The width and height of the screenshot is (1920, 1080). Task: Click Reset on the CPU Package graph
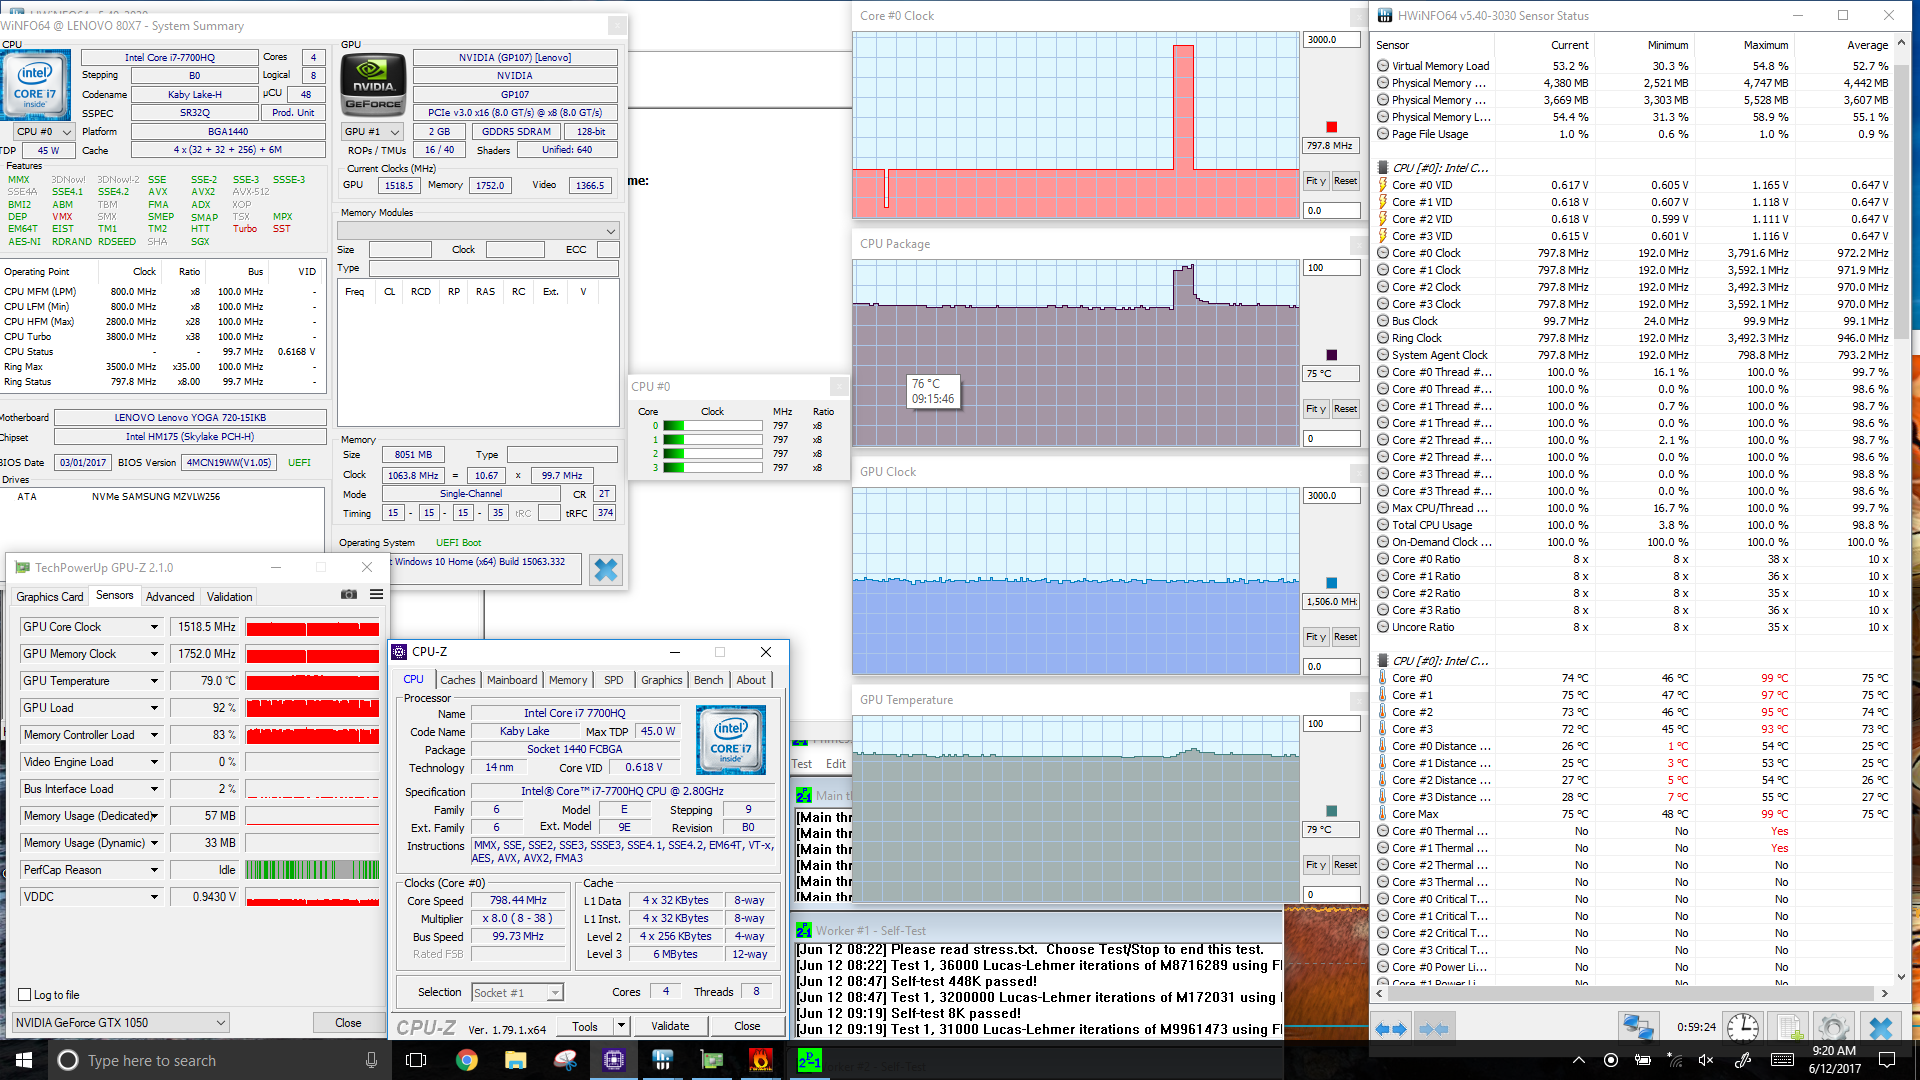tap(1345, 409)
